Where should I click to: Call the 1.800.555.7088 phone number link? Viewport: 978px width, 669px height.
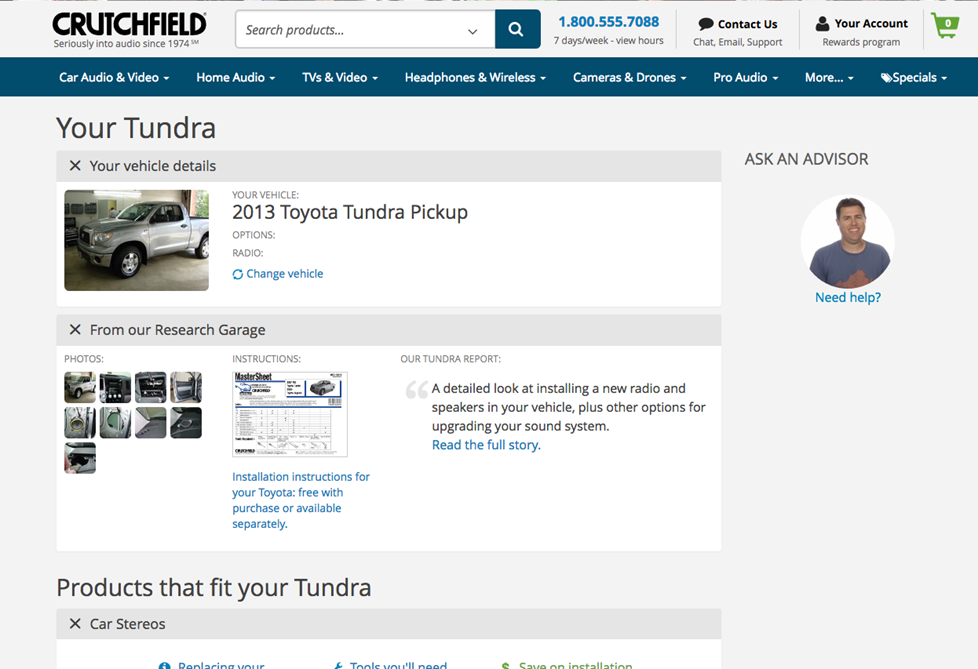coord(608,22)
